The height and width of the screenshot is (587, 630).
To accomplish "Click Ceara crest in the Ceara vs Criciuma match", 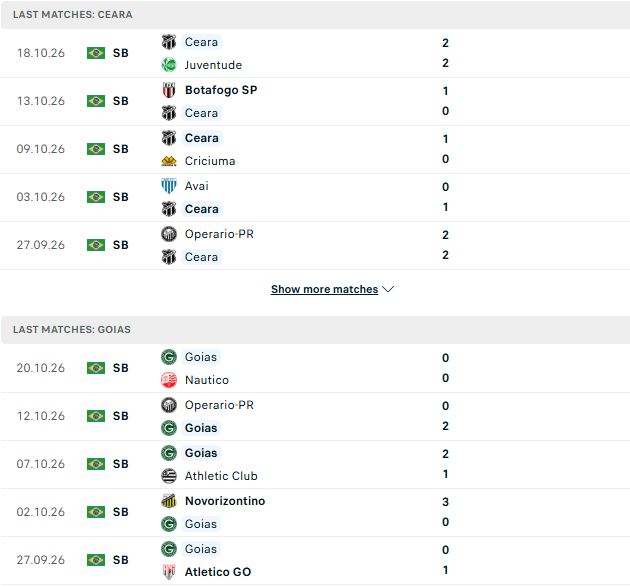I will point(169,138).
